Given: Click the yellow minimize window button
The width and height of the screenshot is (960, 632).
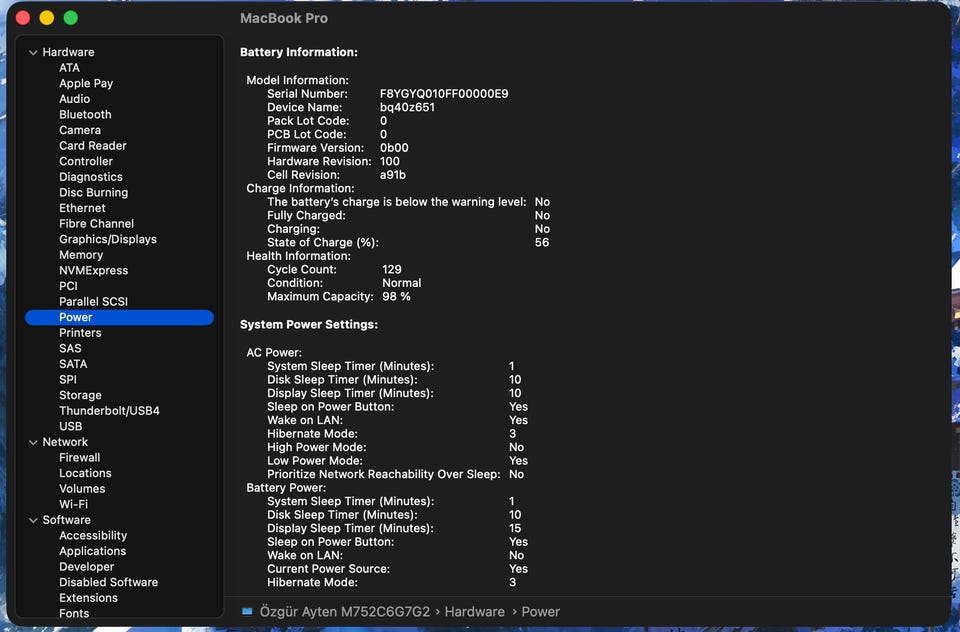Looking at the screenshot, I should [x=47, y=18].
